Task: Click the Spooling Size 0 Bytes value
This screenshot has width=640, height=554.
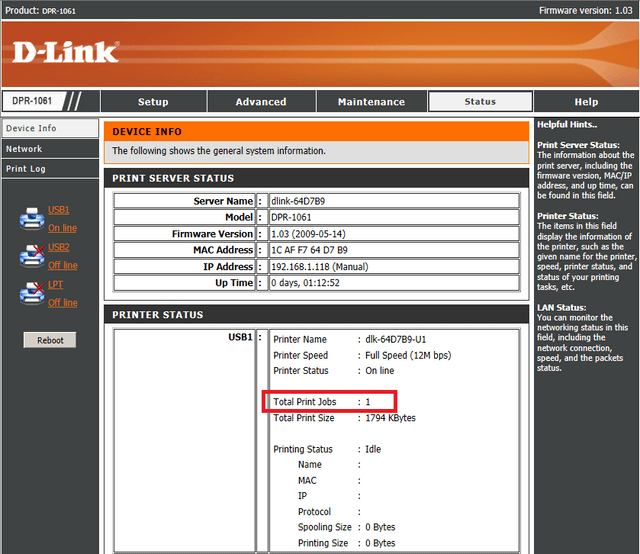Action: pyautogui.click(x=380, y=527)
